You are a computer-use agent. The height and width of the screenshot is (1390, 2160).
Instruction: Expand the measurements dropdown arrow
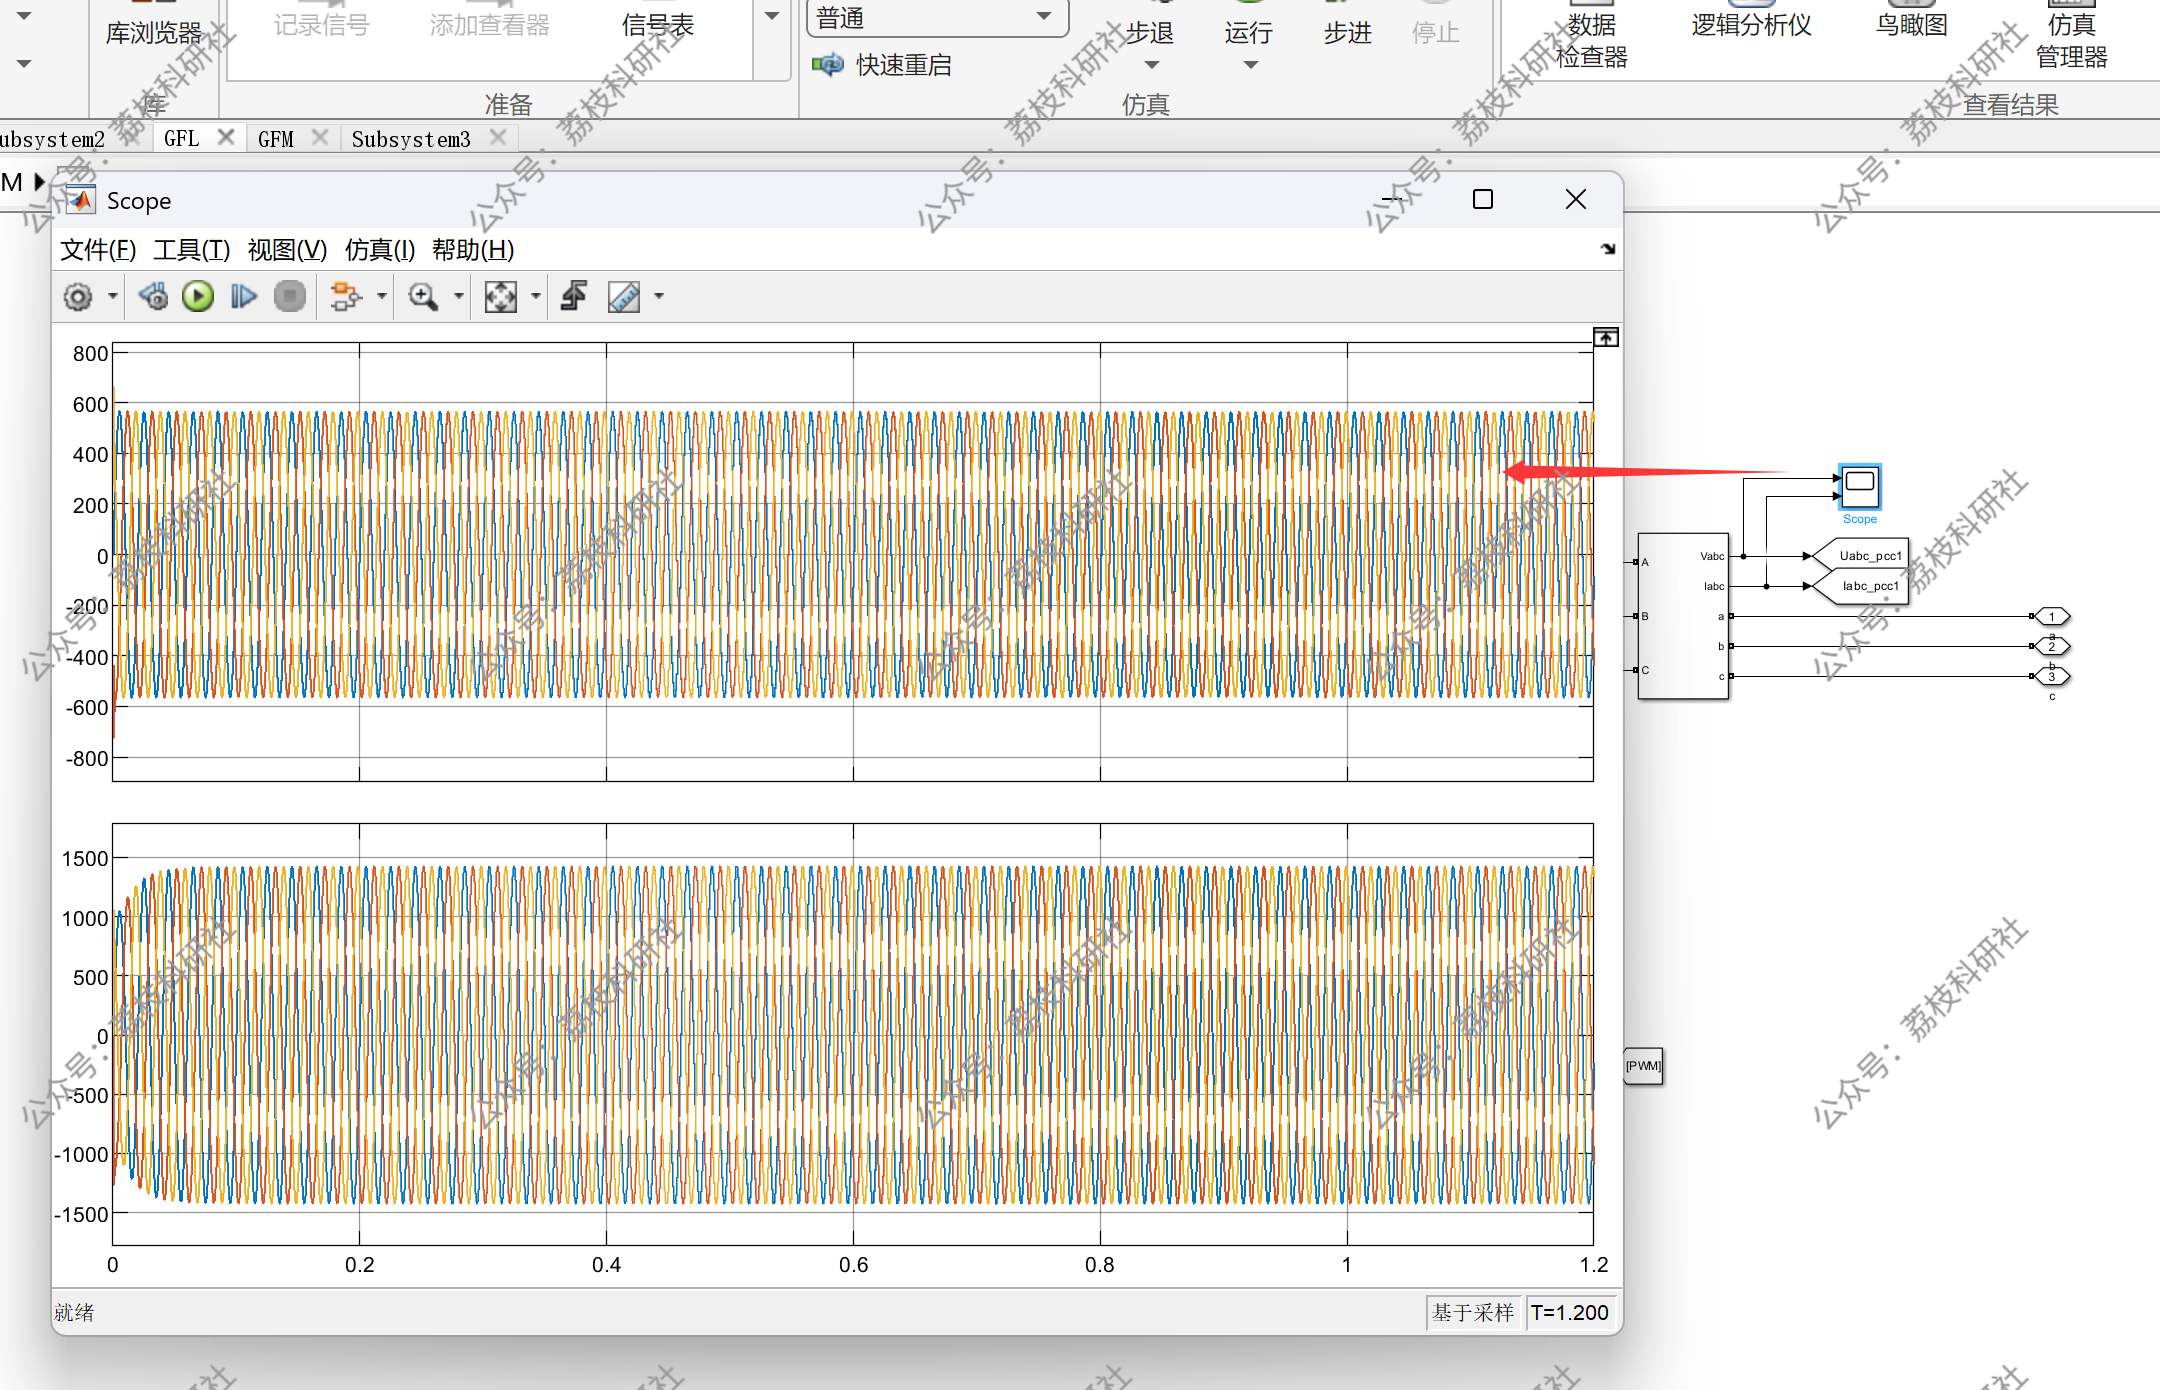click(x=658, y=296)
